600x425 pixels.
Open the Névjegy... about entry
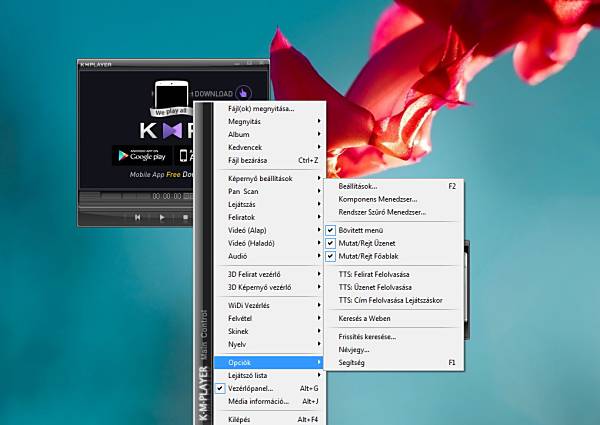point(393,350)
